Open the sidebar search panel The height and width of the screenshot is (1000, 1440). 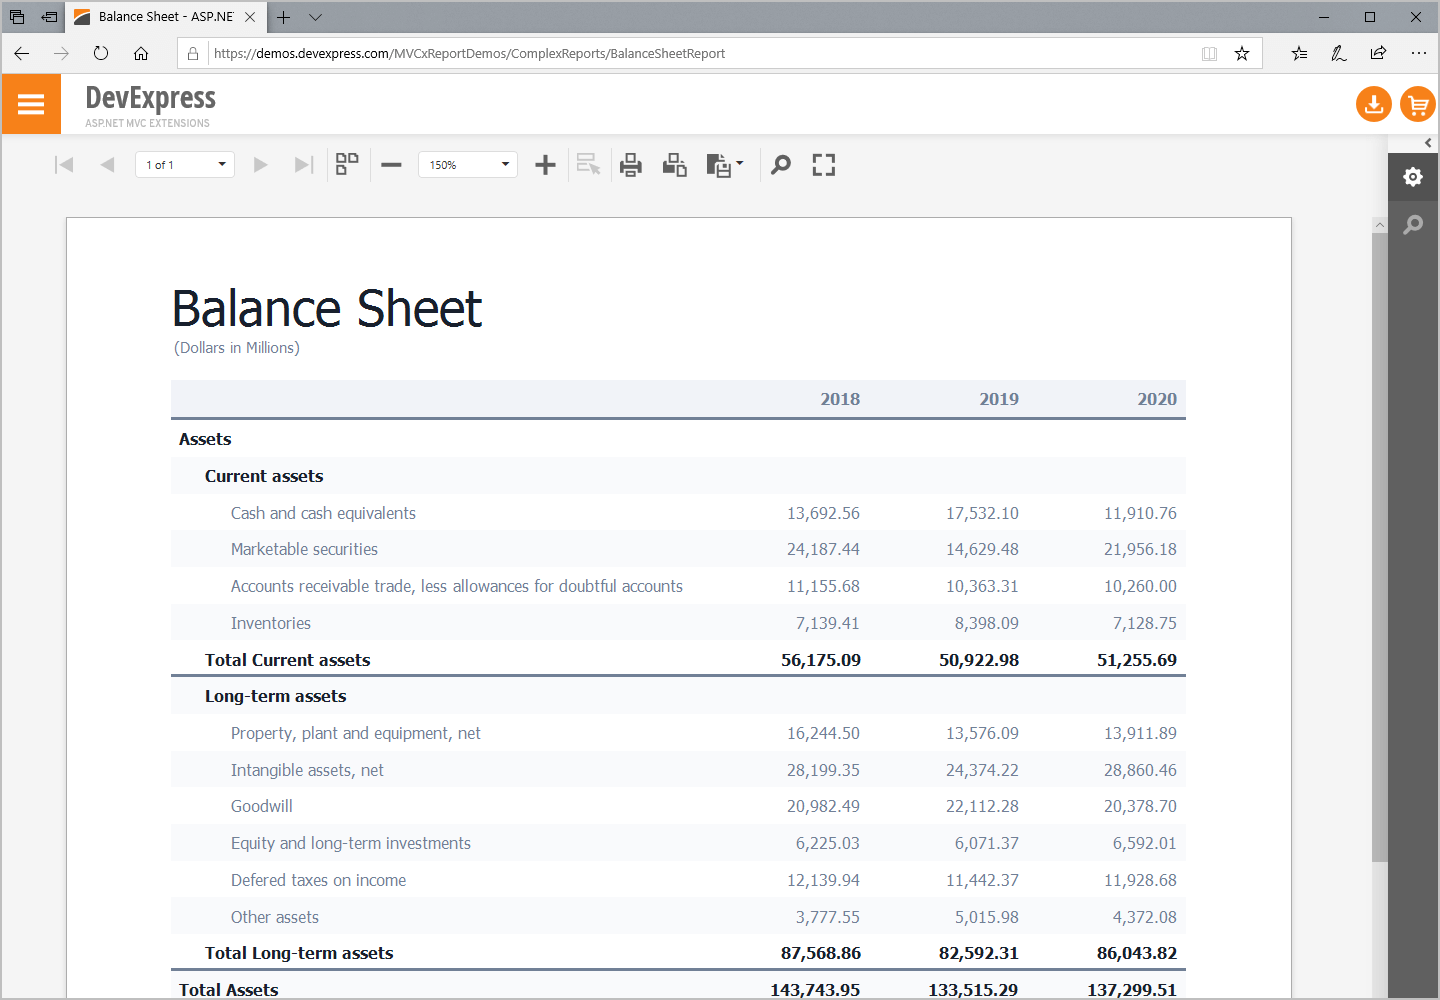click(x=1413, y=225)
